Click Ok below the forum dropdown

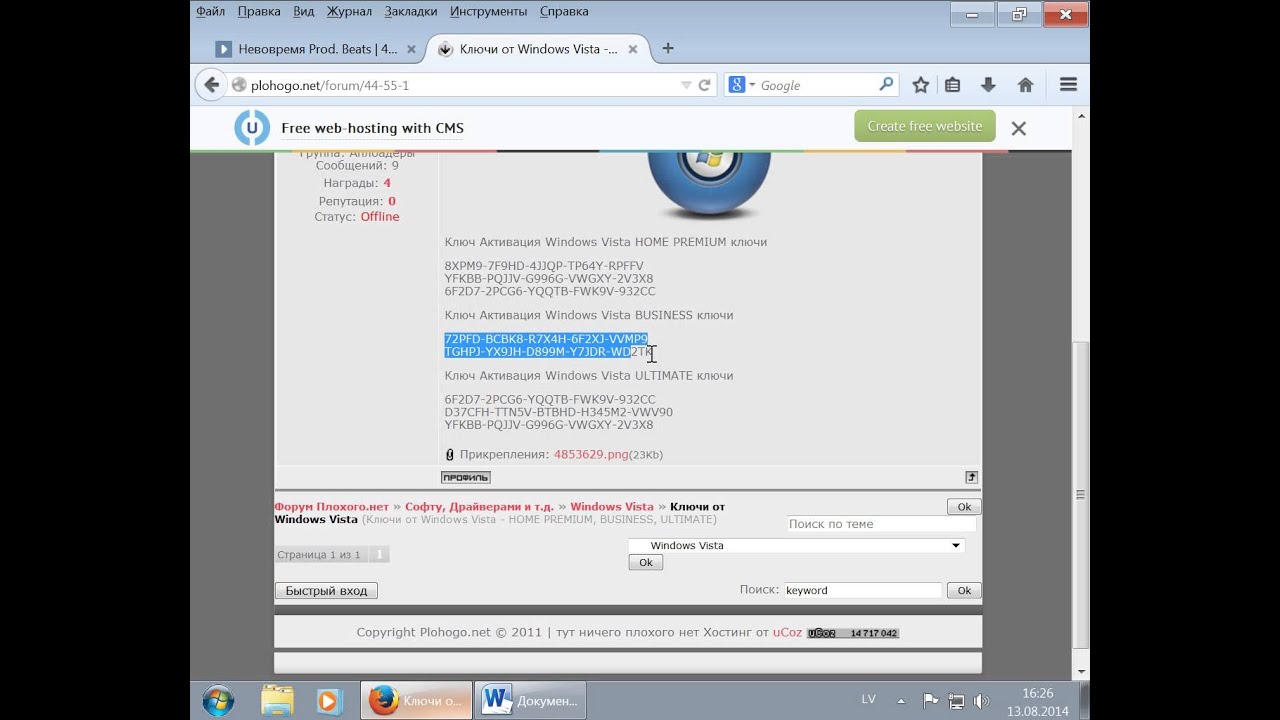coord(645,563)
